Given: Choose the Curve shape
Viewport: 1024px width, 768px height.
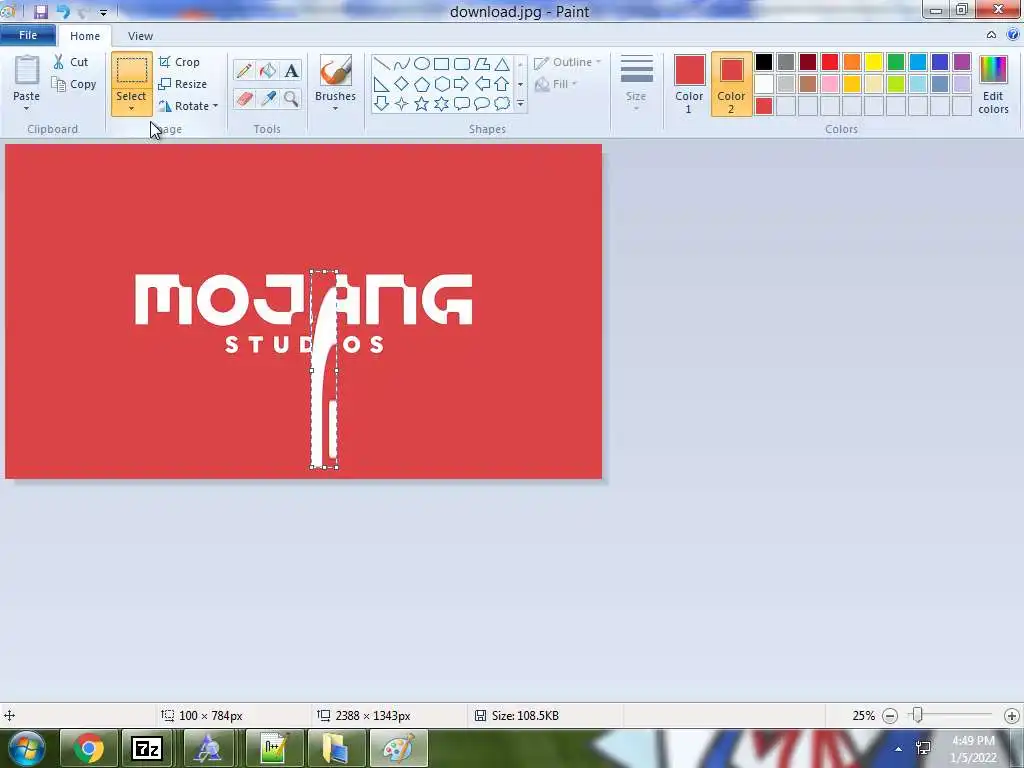Looking at the screenshot, I should tap(402, 63).
